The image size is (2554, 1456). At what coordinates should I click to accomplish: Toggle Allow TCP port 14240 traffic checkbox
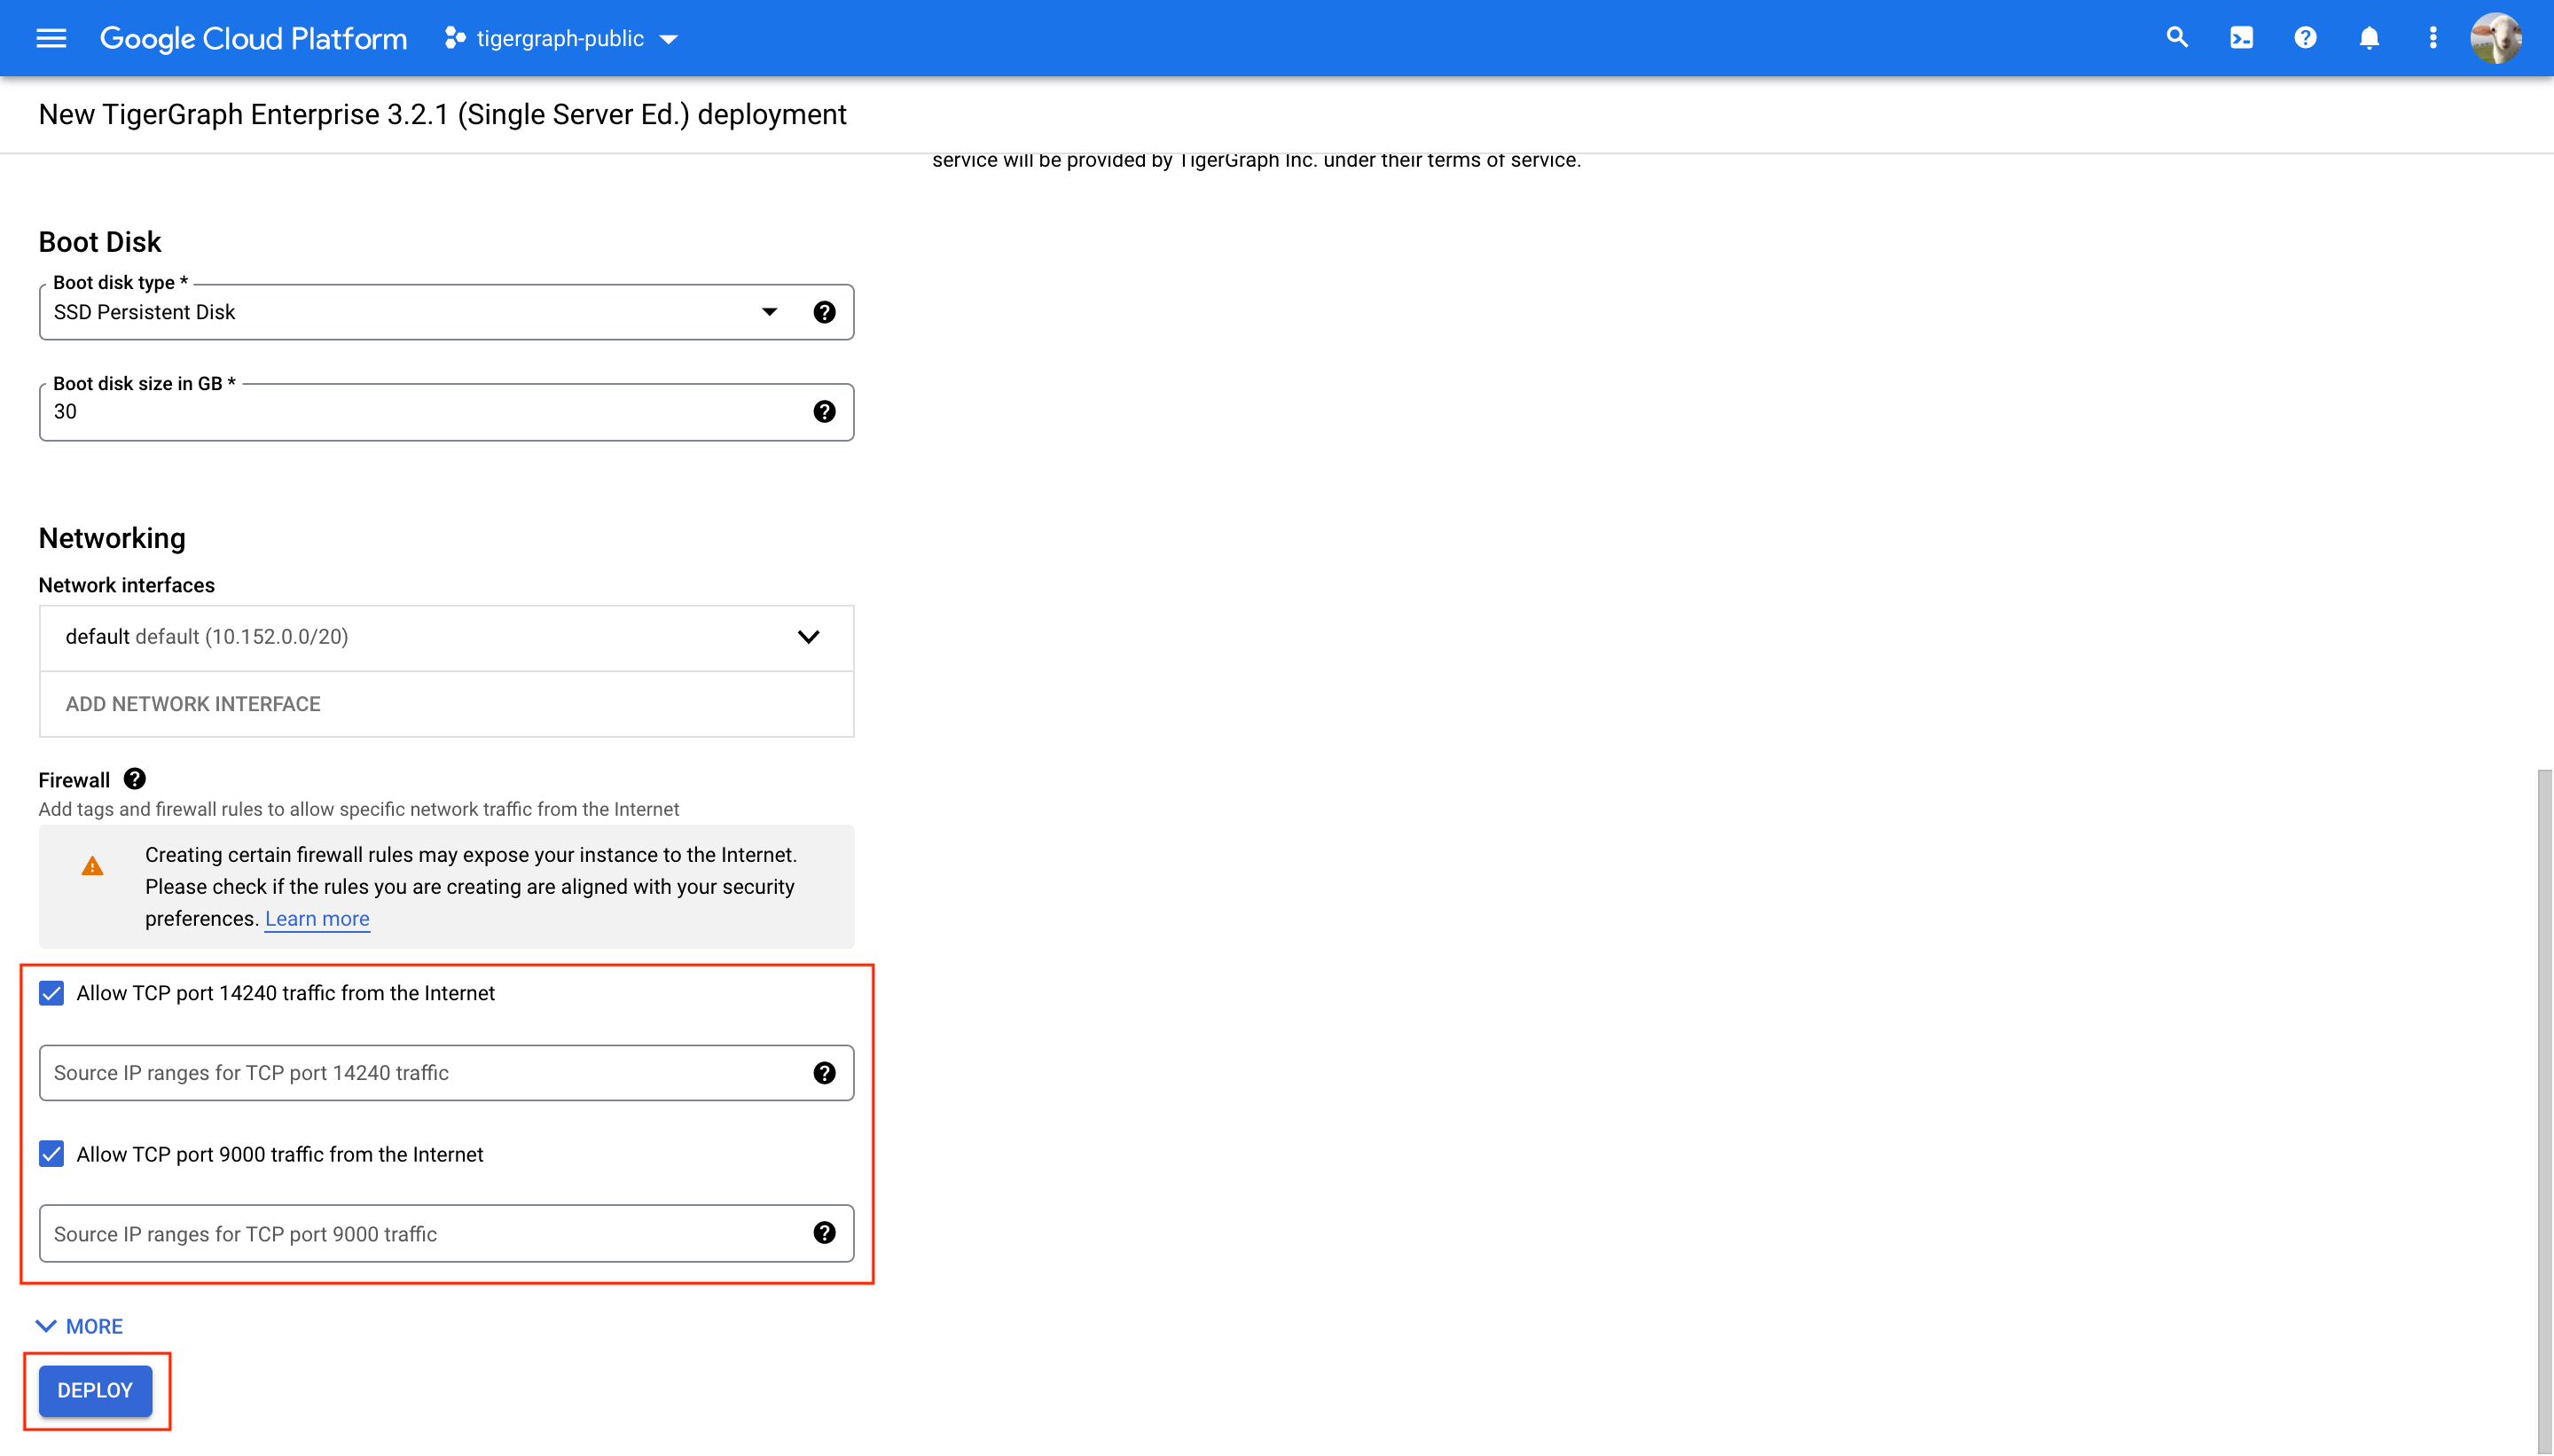(x=51, y=993)
